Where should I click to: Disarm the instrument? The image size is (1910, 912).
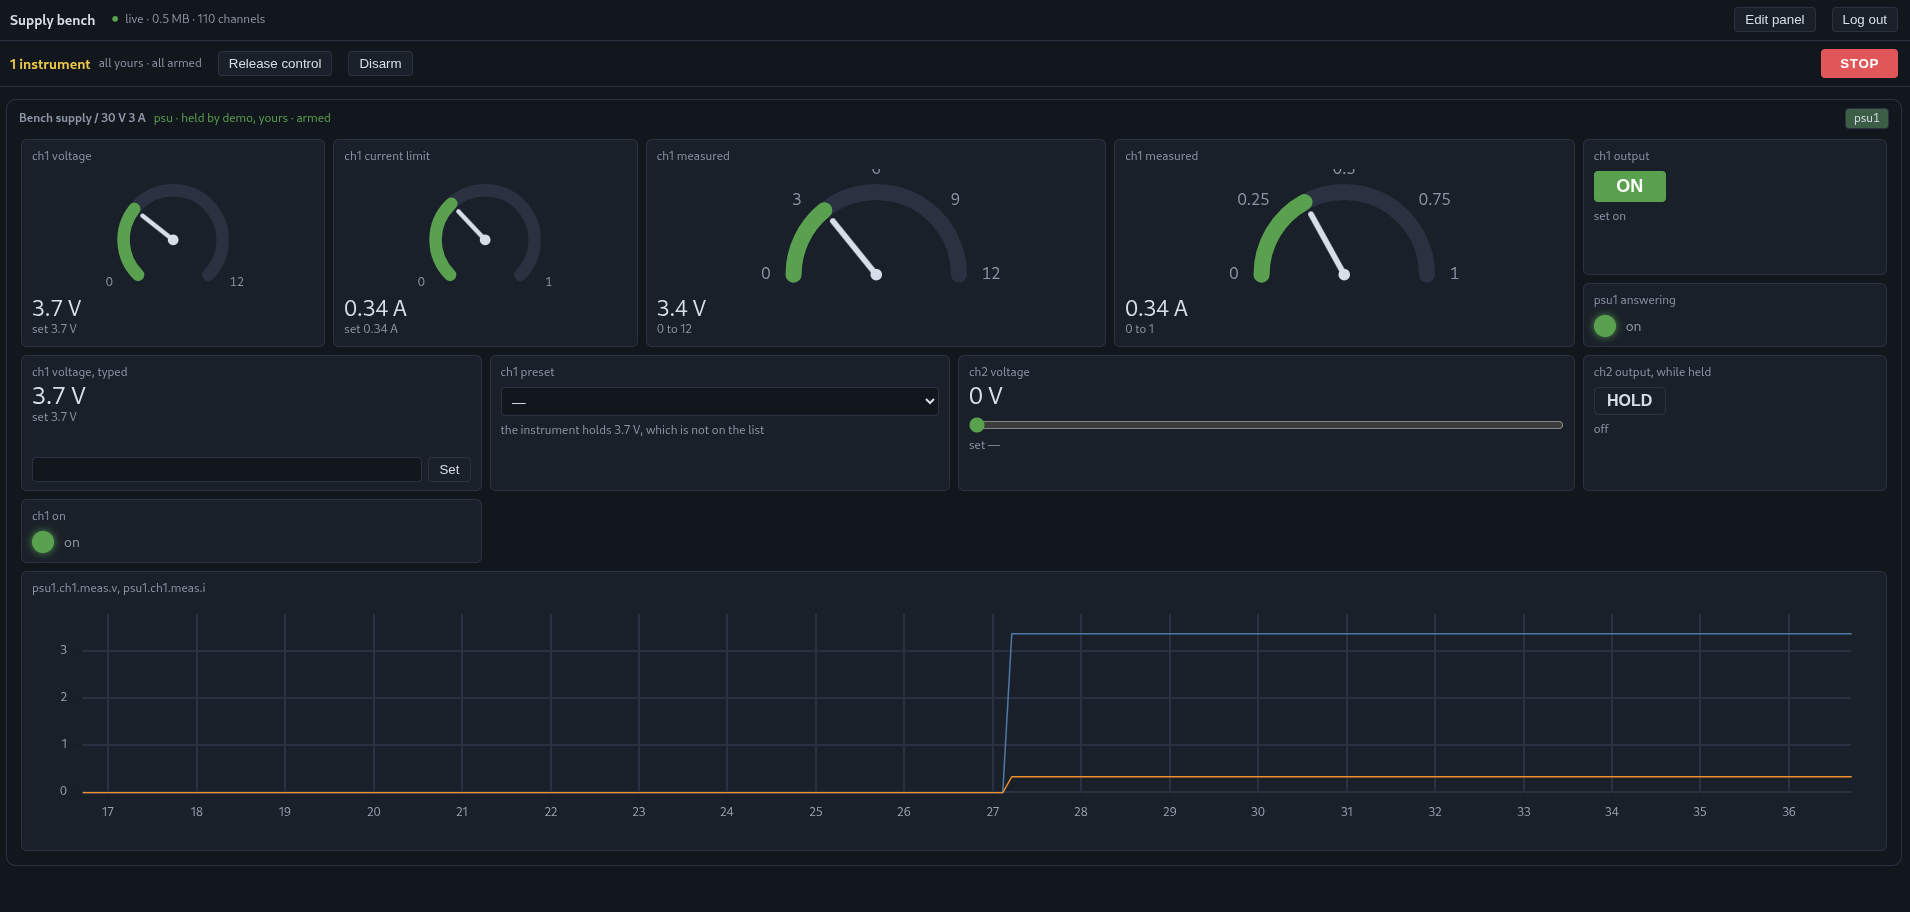pyautogui.click(x=380, y=63)
